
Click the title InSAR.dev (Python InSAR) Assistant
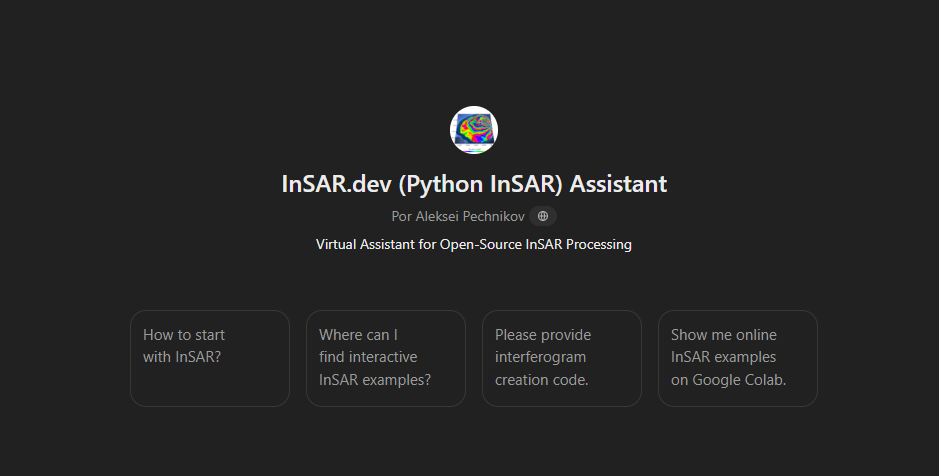tap(473, 184)
